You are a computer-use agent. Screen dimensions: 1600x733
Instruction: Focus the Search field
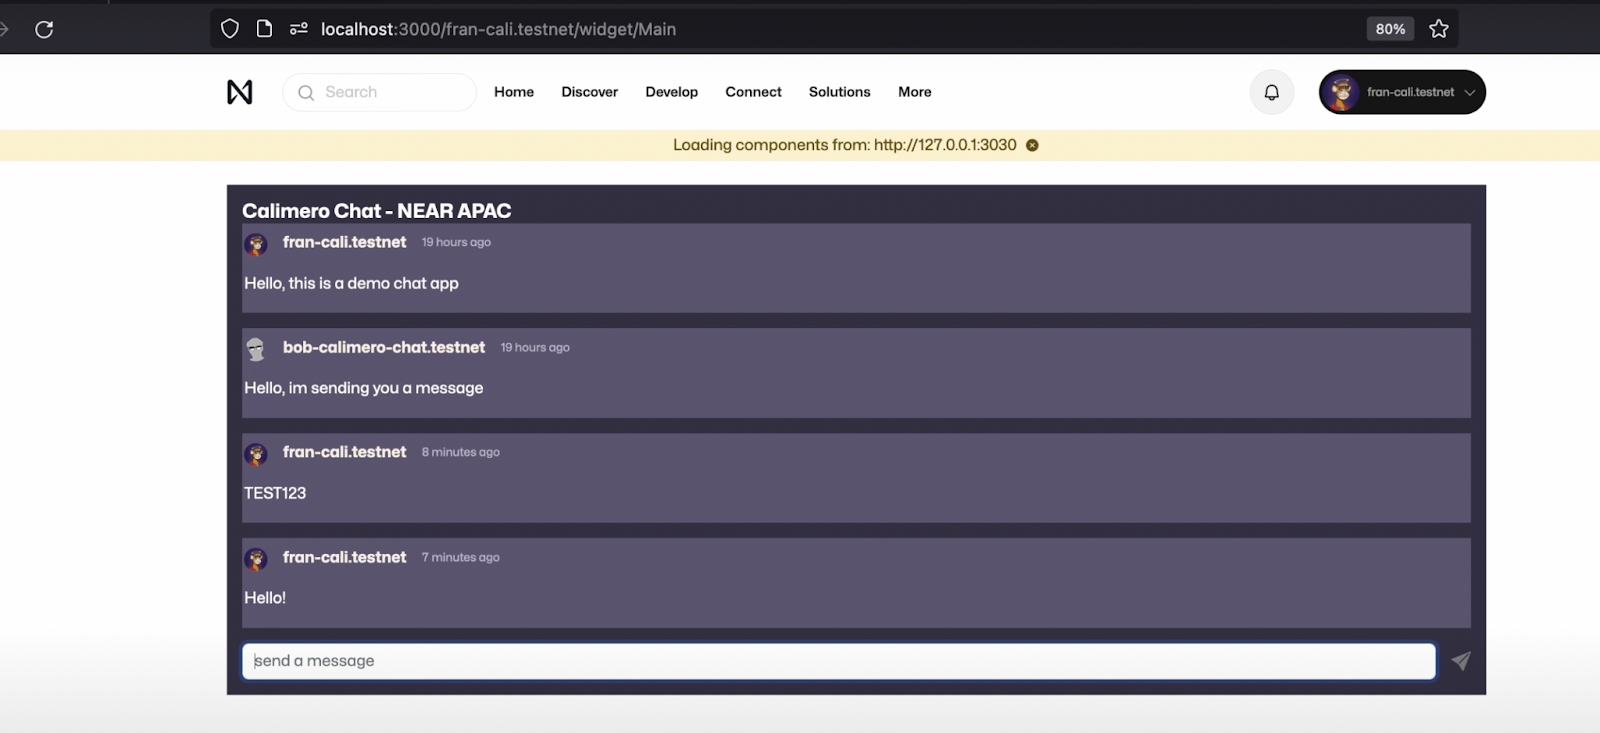(379, 92)
